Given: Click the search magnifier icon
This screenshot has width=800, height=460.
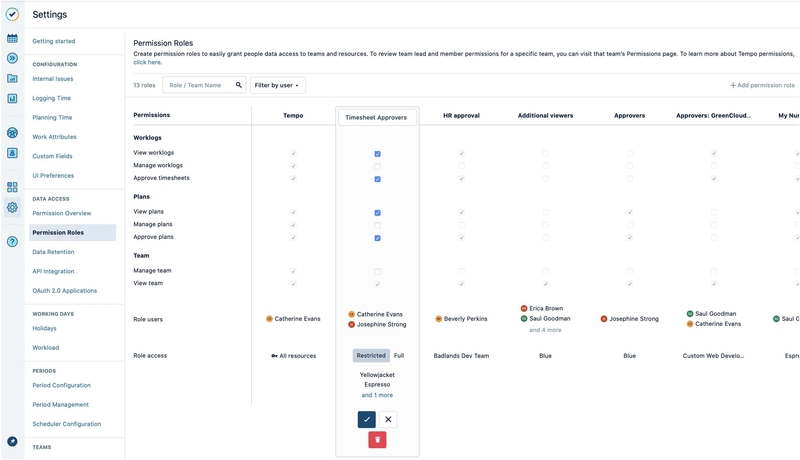Looking at the screenshot, I should 239,86.
